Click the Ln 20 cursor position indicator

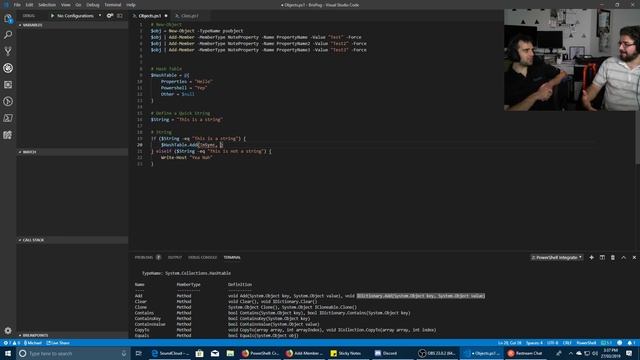tap(510, 343)
